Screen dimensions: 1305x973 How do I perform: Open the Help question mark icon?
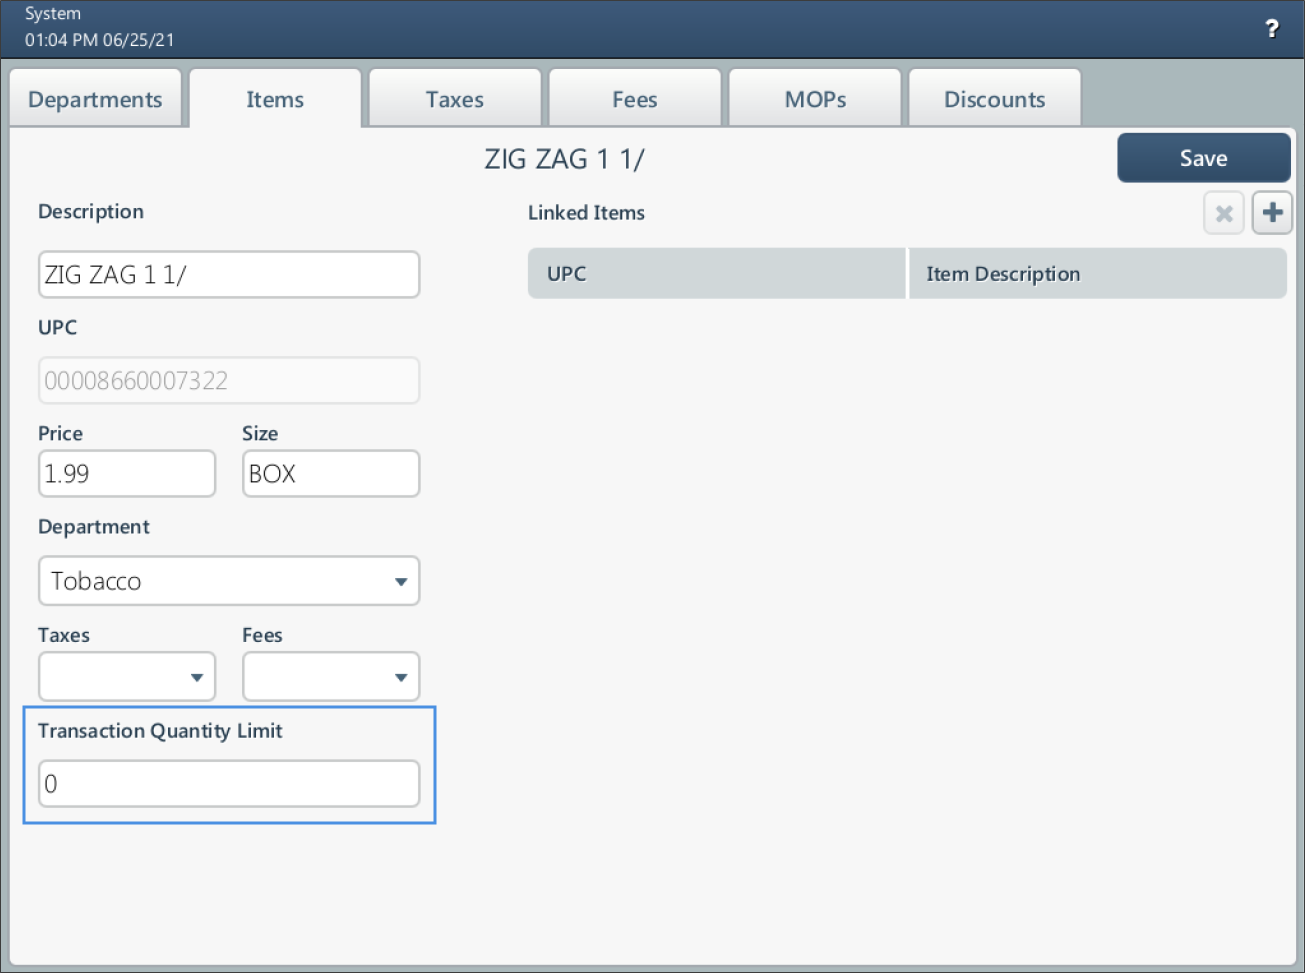click(x=1272, y=29)
